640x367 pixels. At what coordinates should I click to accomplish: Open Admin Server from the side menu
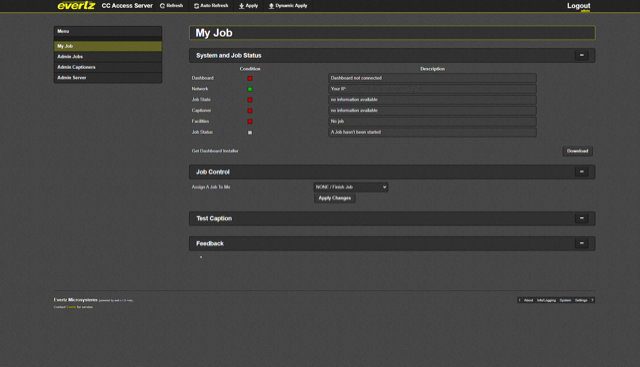pyautogui.click(x=108, y=78)
